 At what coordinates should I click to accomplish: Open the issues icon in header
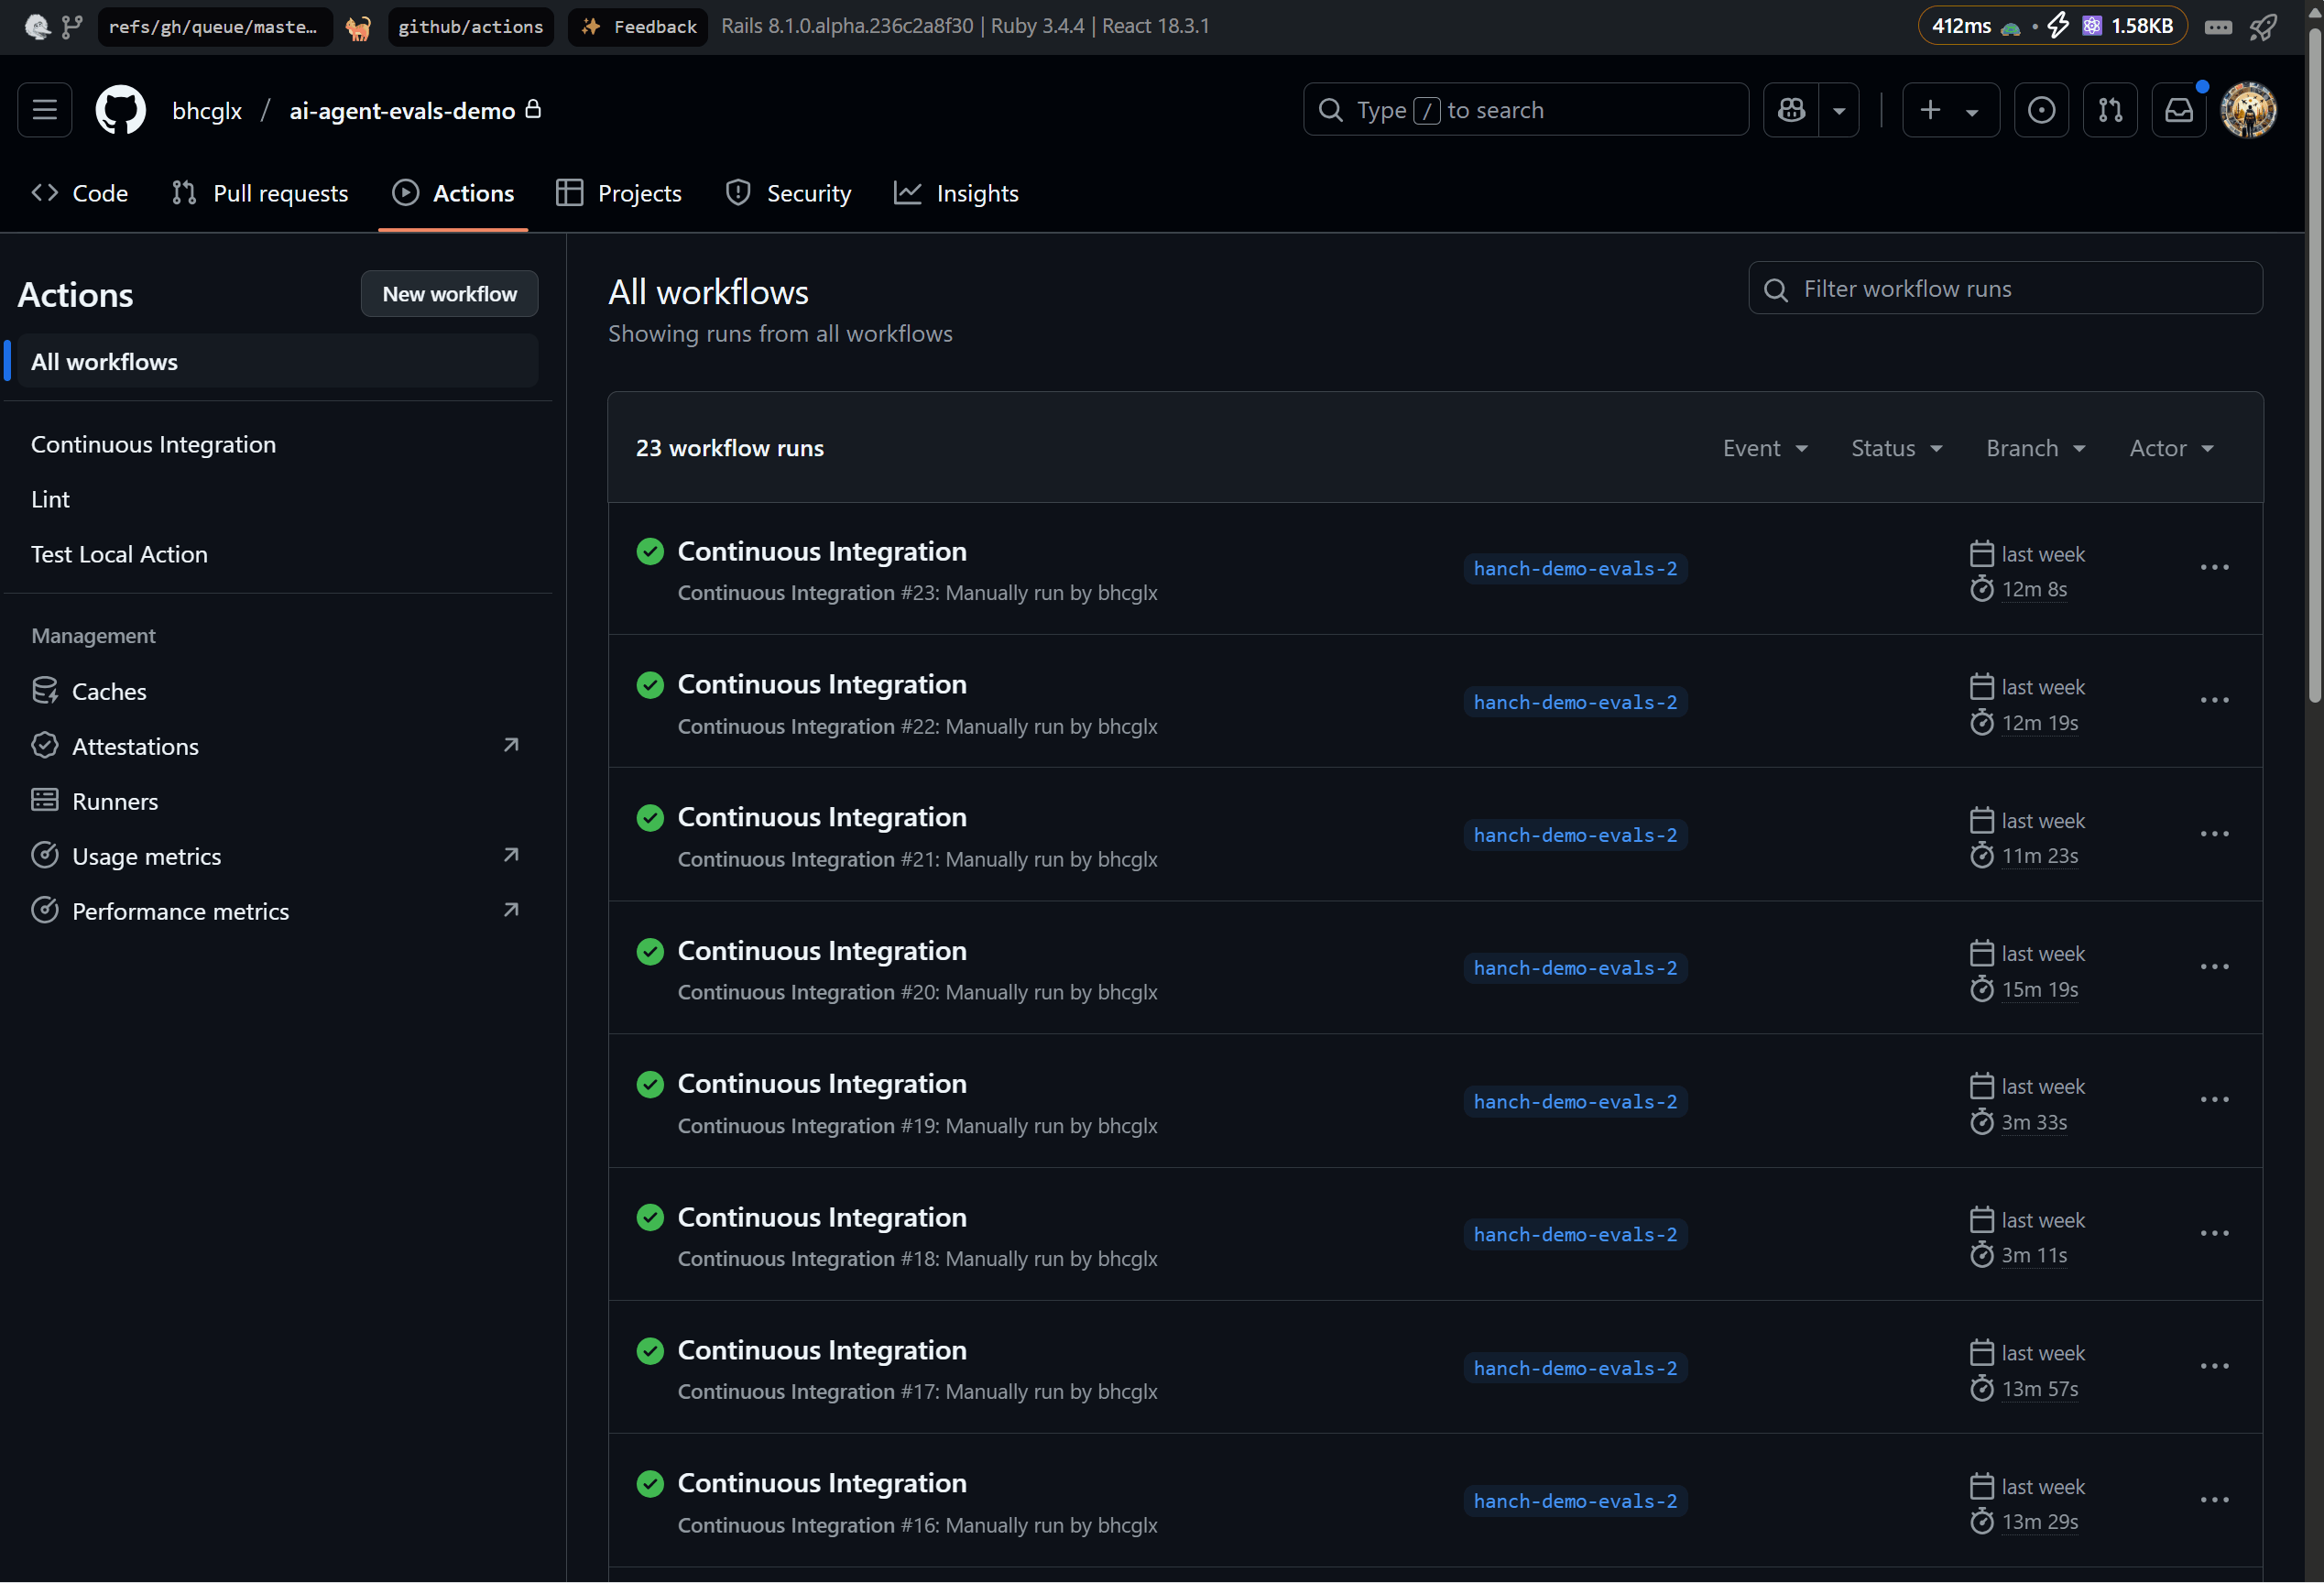click(x=2041, y=110)
